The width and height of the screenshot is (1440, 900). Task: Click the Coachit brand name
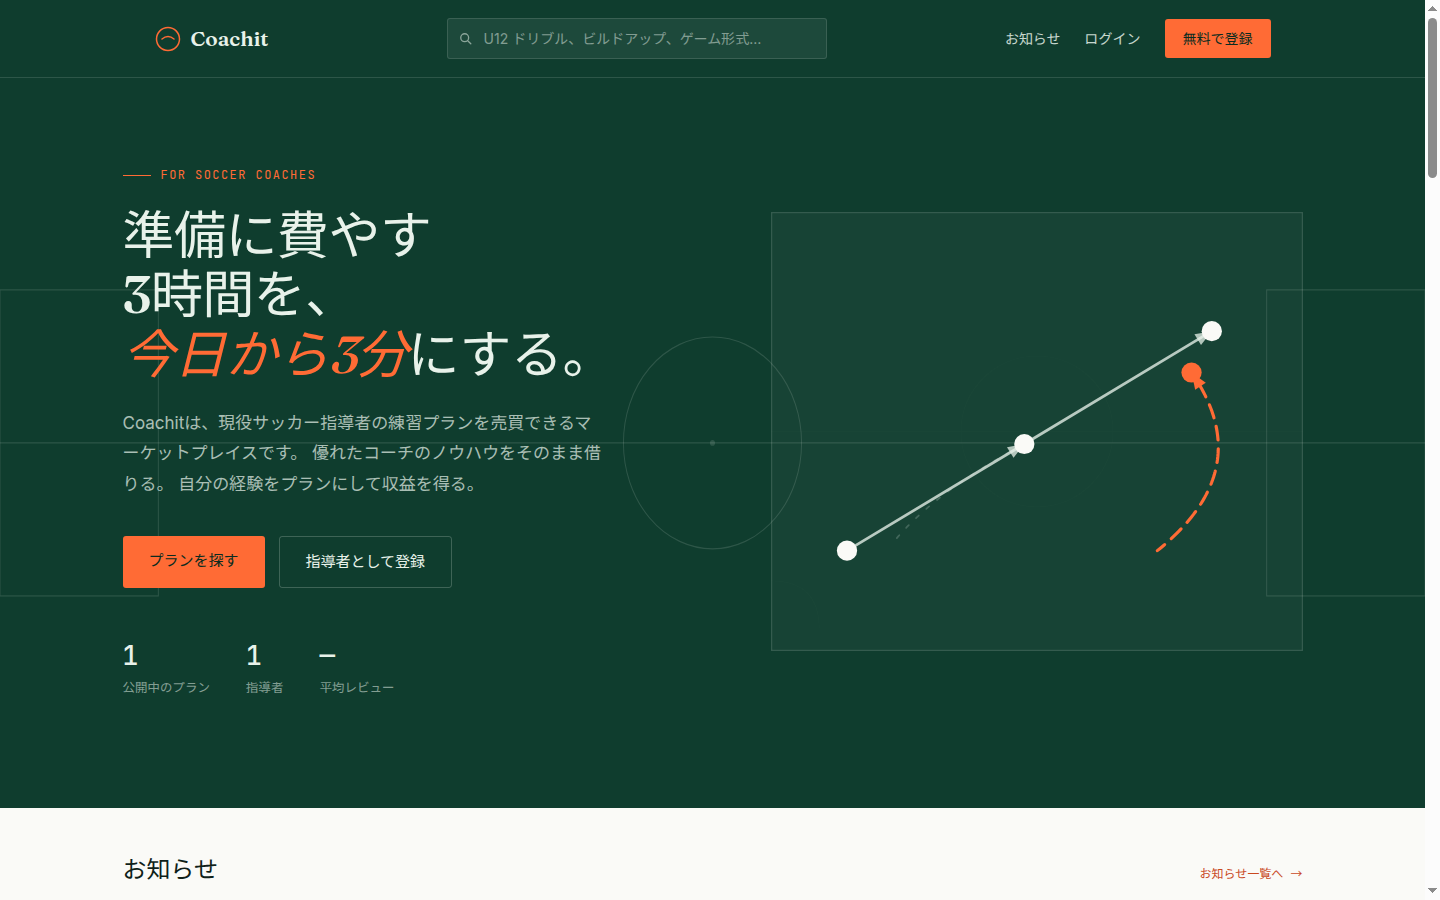point(229,39)
